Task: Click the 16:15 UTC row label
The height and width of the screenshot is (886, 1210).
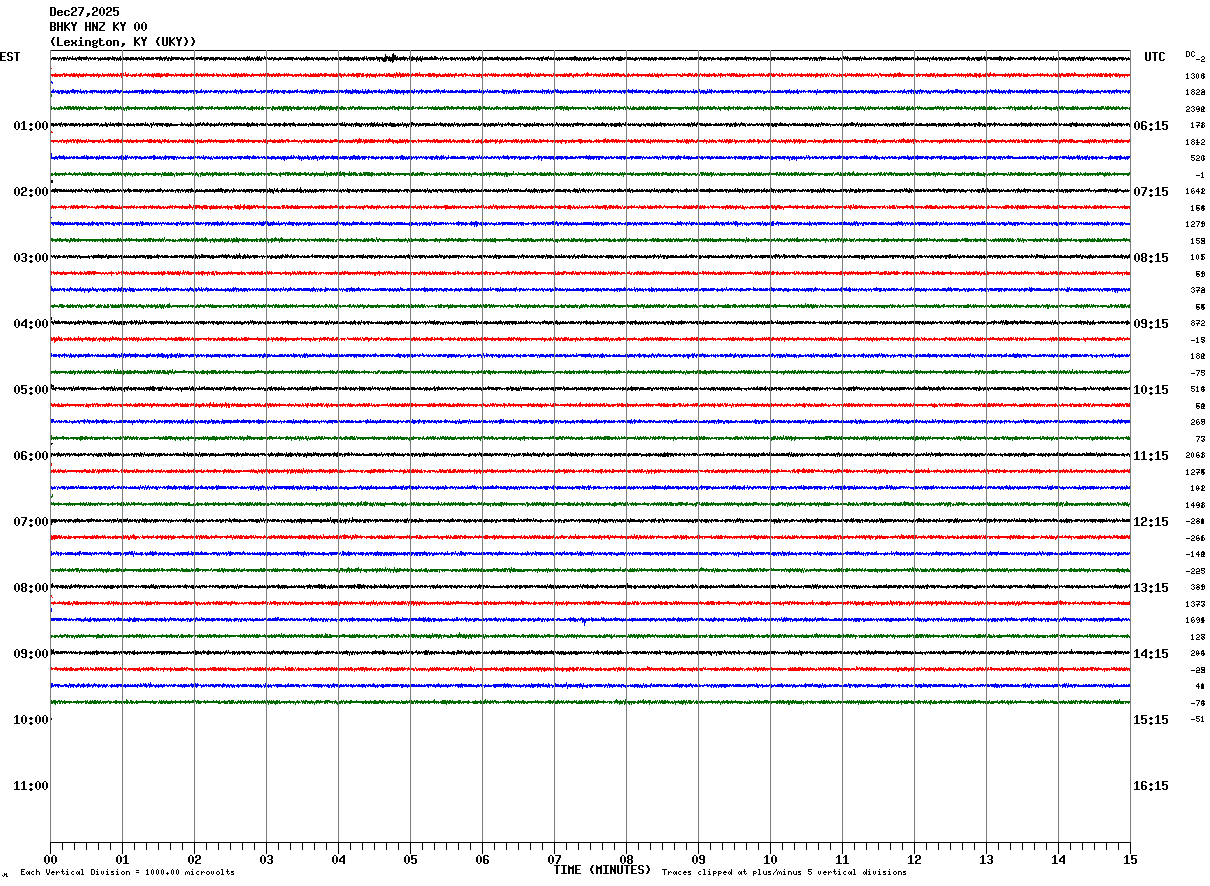Action: [1151, 786]
